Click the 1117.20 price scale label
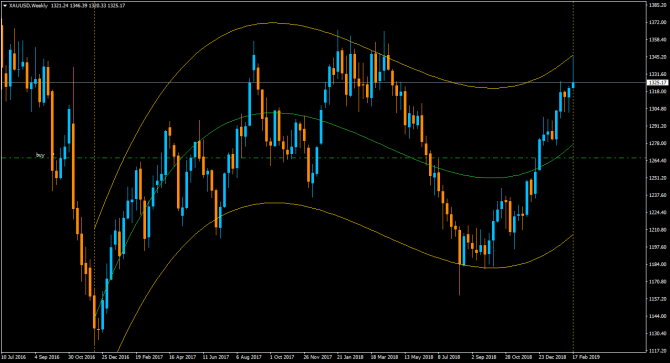The width and height of the screenshot is (670, 363). [x=657, y=351]
